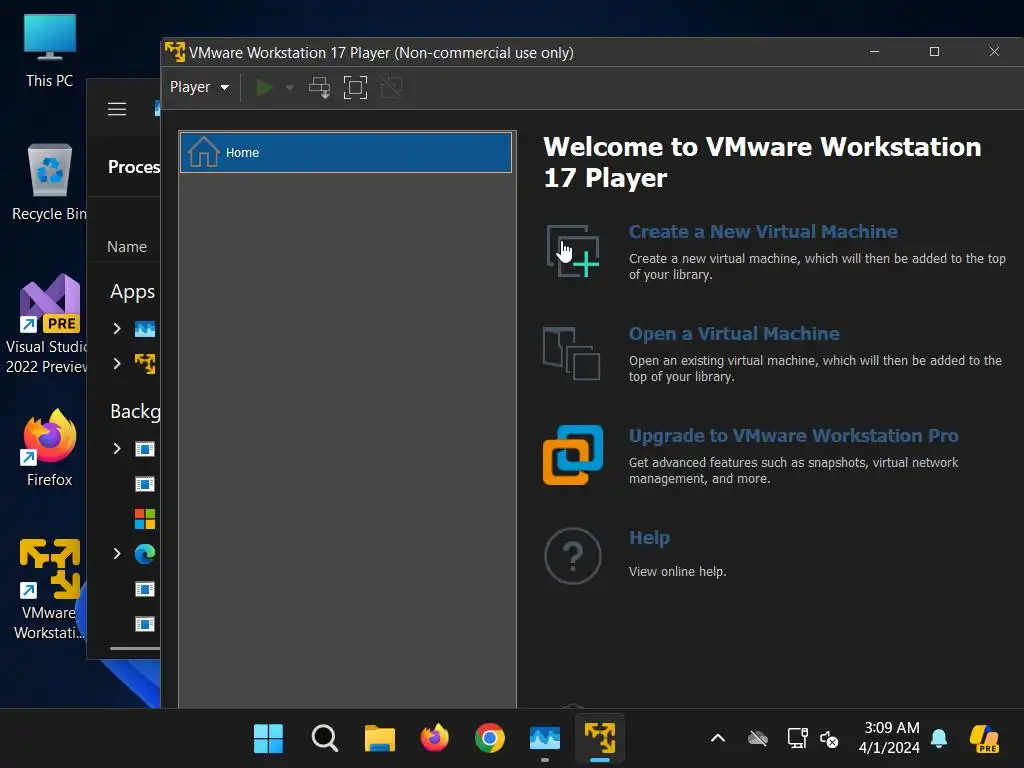Switch to Task Manager on taskbar
The image size is (1024, 768).
coord(545,739)
